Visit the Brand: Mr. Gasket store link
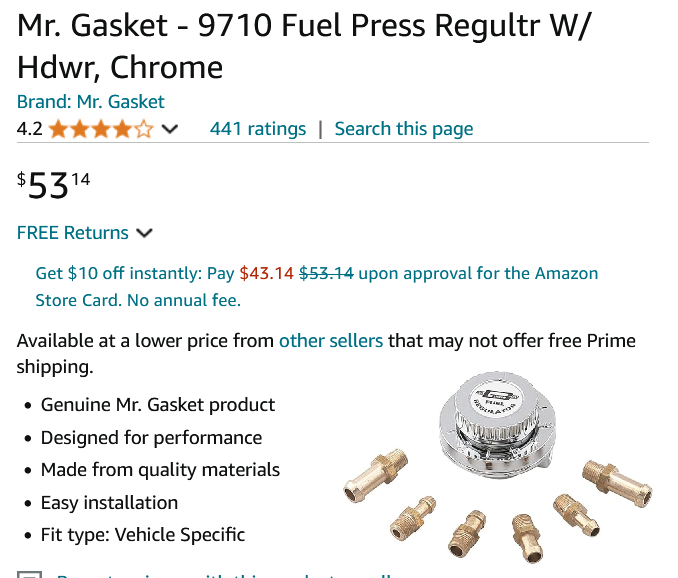 tap(91, 102)
